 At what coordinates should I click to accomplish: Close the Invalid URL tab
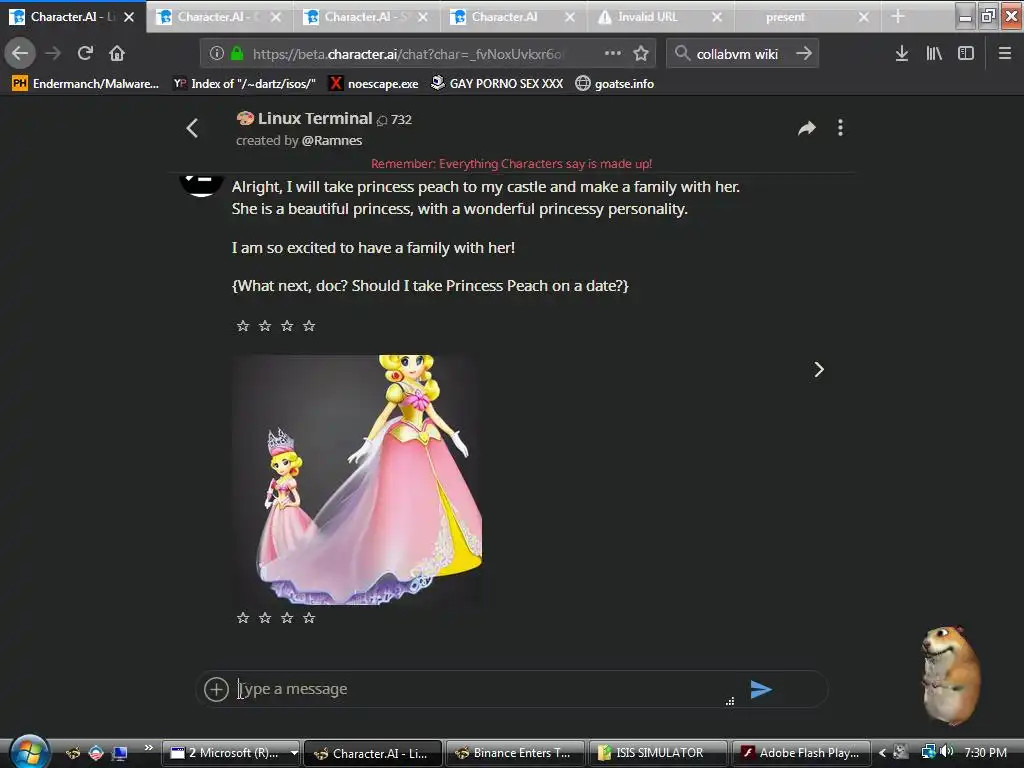tap(717, 17)
